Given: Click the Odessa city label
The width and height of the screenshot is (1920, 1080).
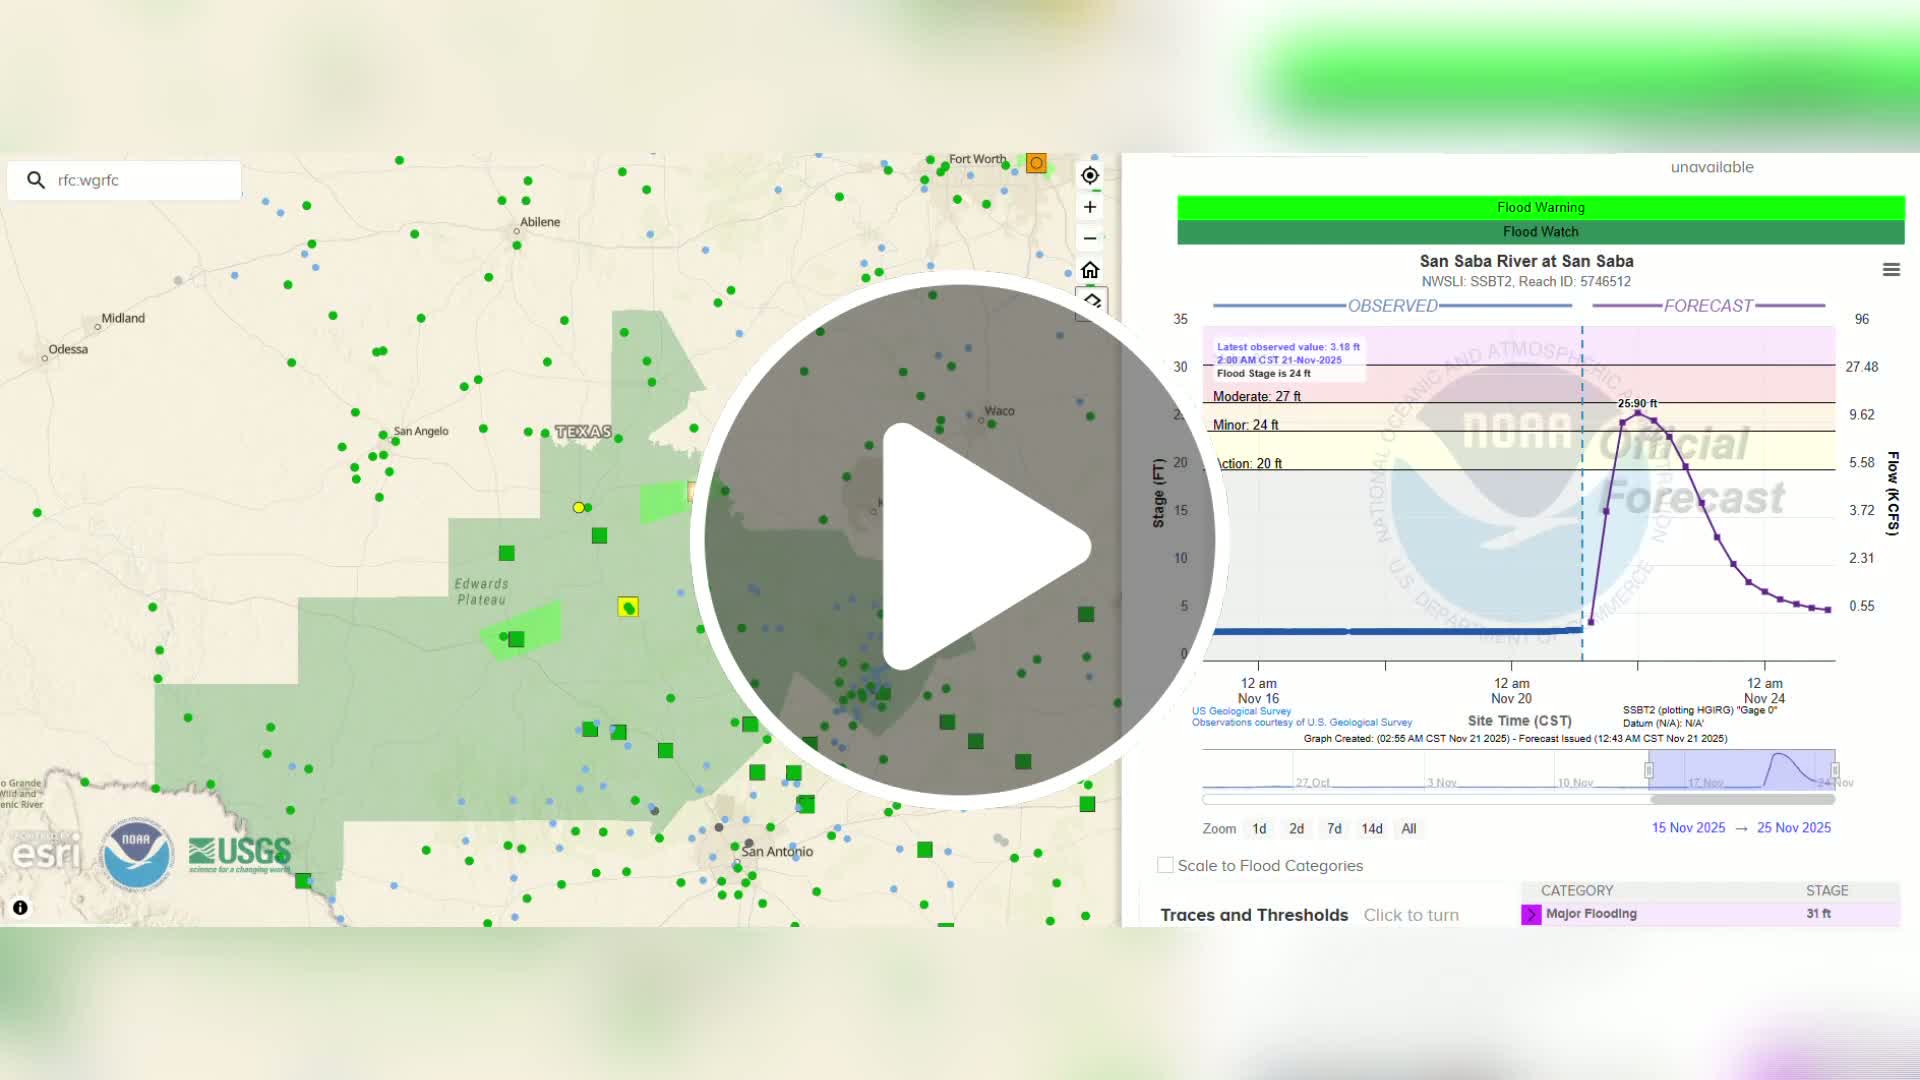Looking at the screenshot, I should point(68,349).
